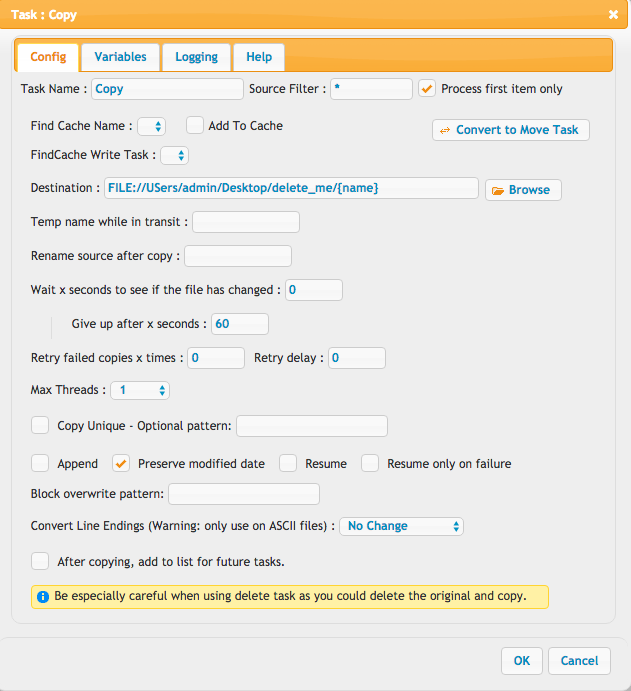Open the FindCache Write Task dropdown
Screen dimensions: 631x691
click(174, 156)
